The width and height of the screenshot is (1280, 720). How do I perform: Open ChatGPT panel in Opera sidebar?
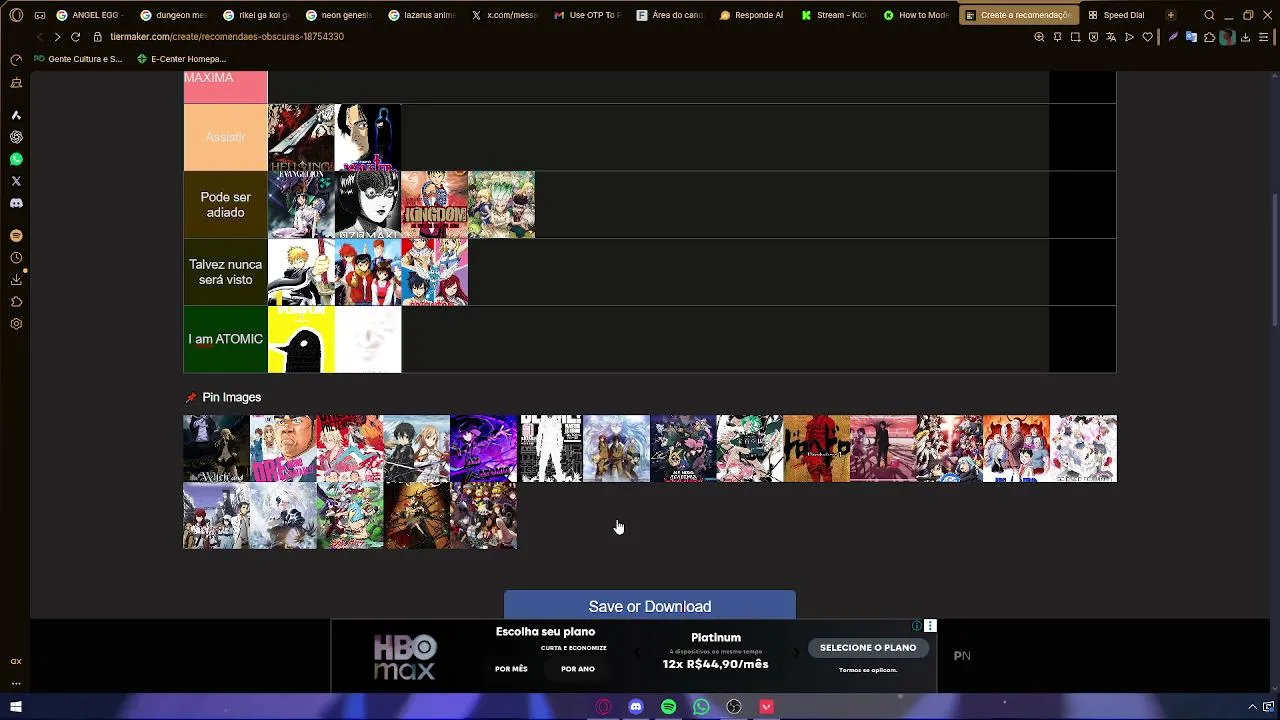[x=16, y=137]
